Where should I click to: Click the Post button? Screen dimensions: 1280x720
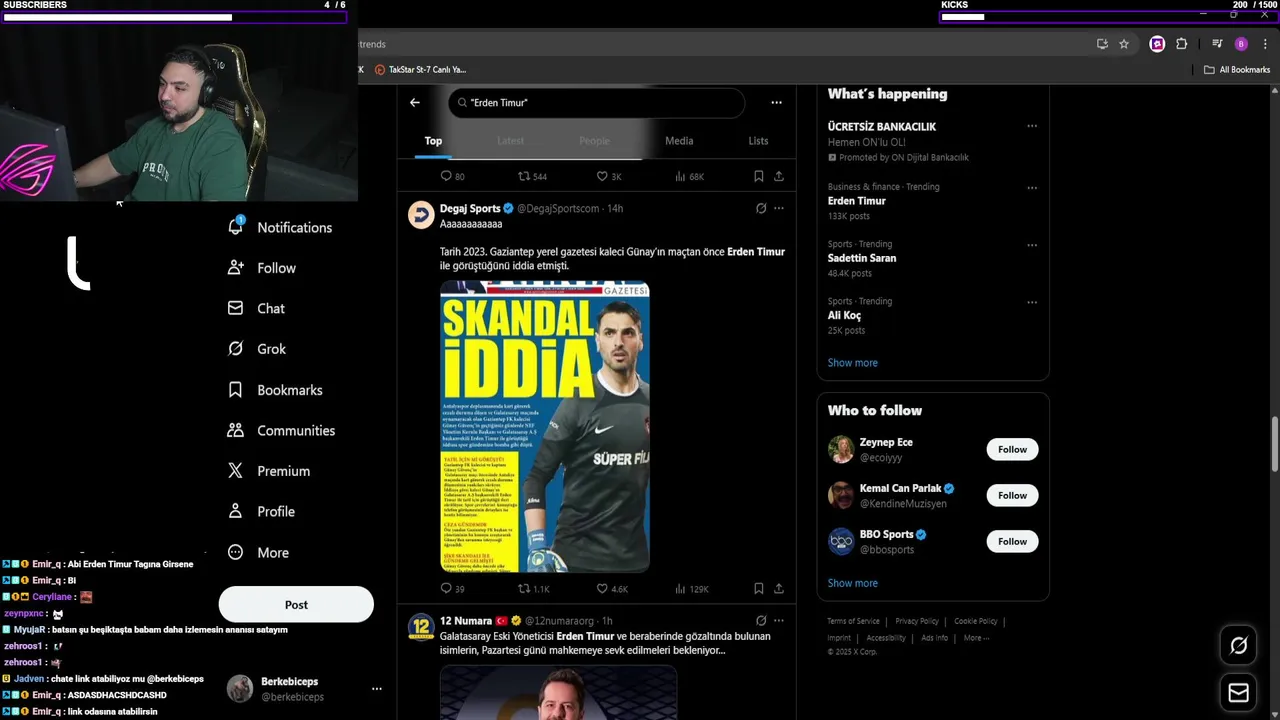(x=296, y=604)
